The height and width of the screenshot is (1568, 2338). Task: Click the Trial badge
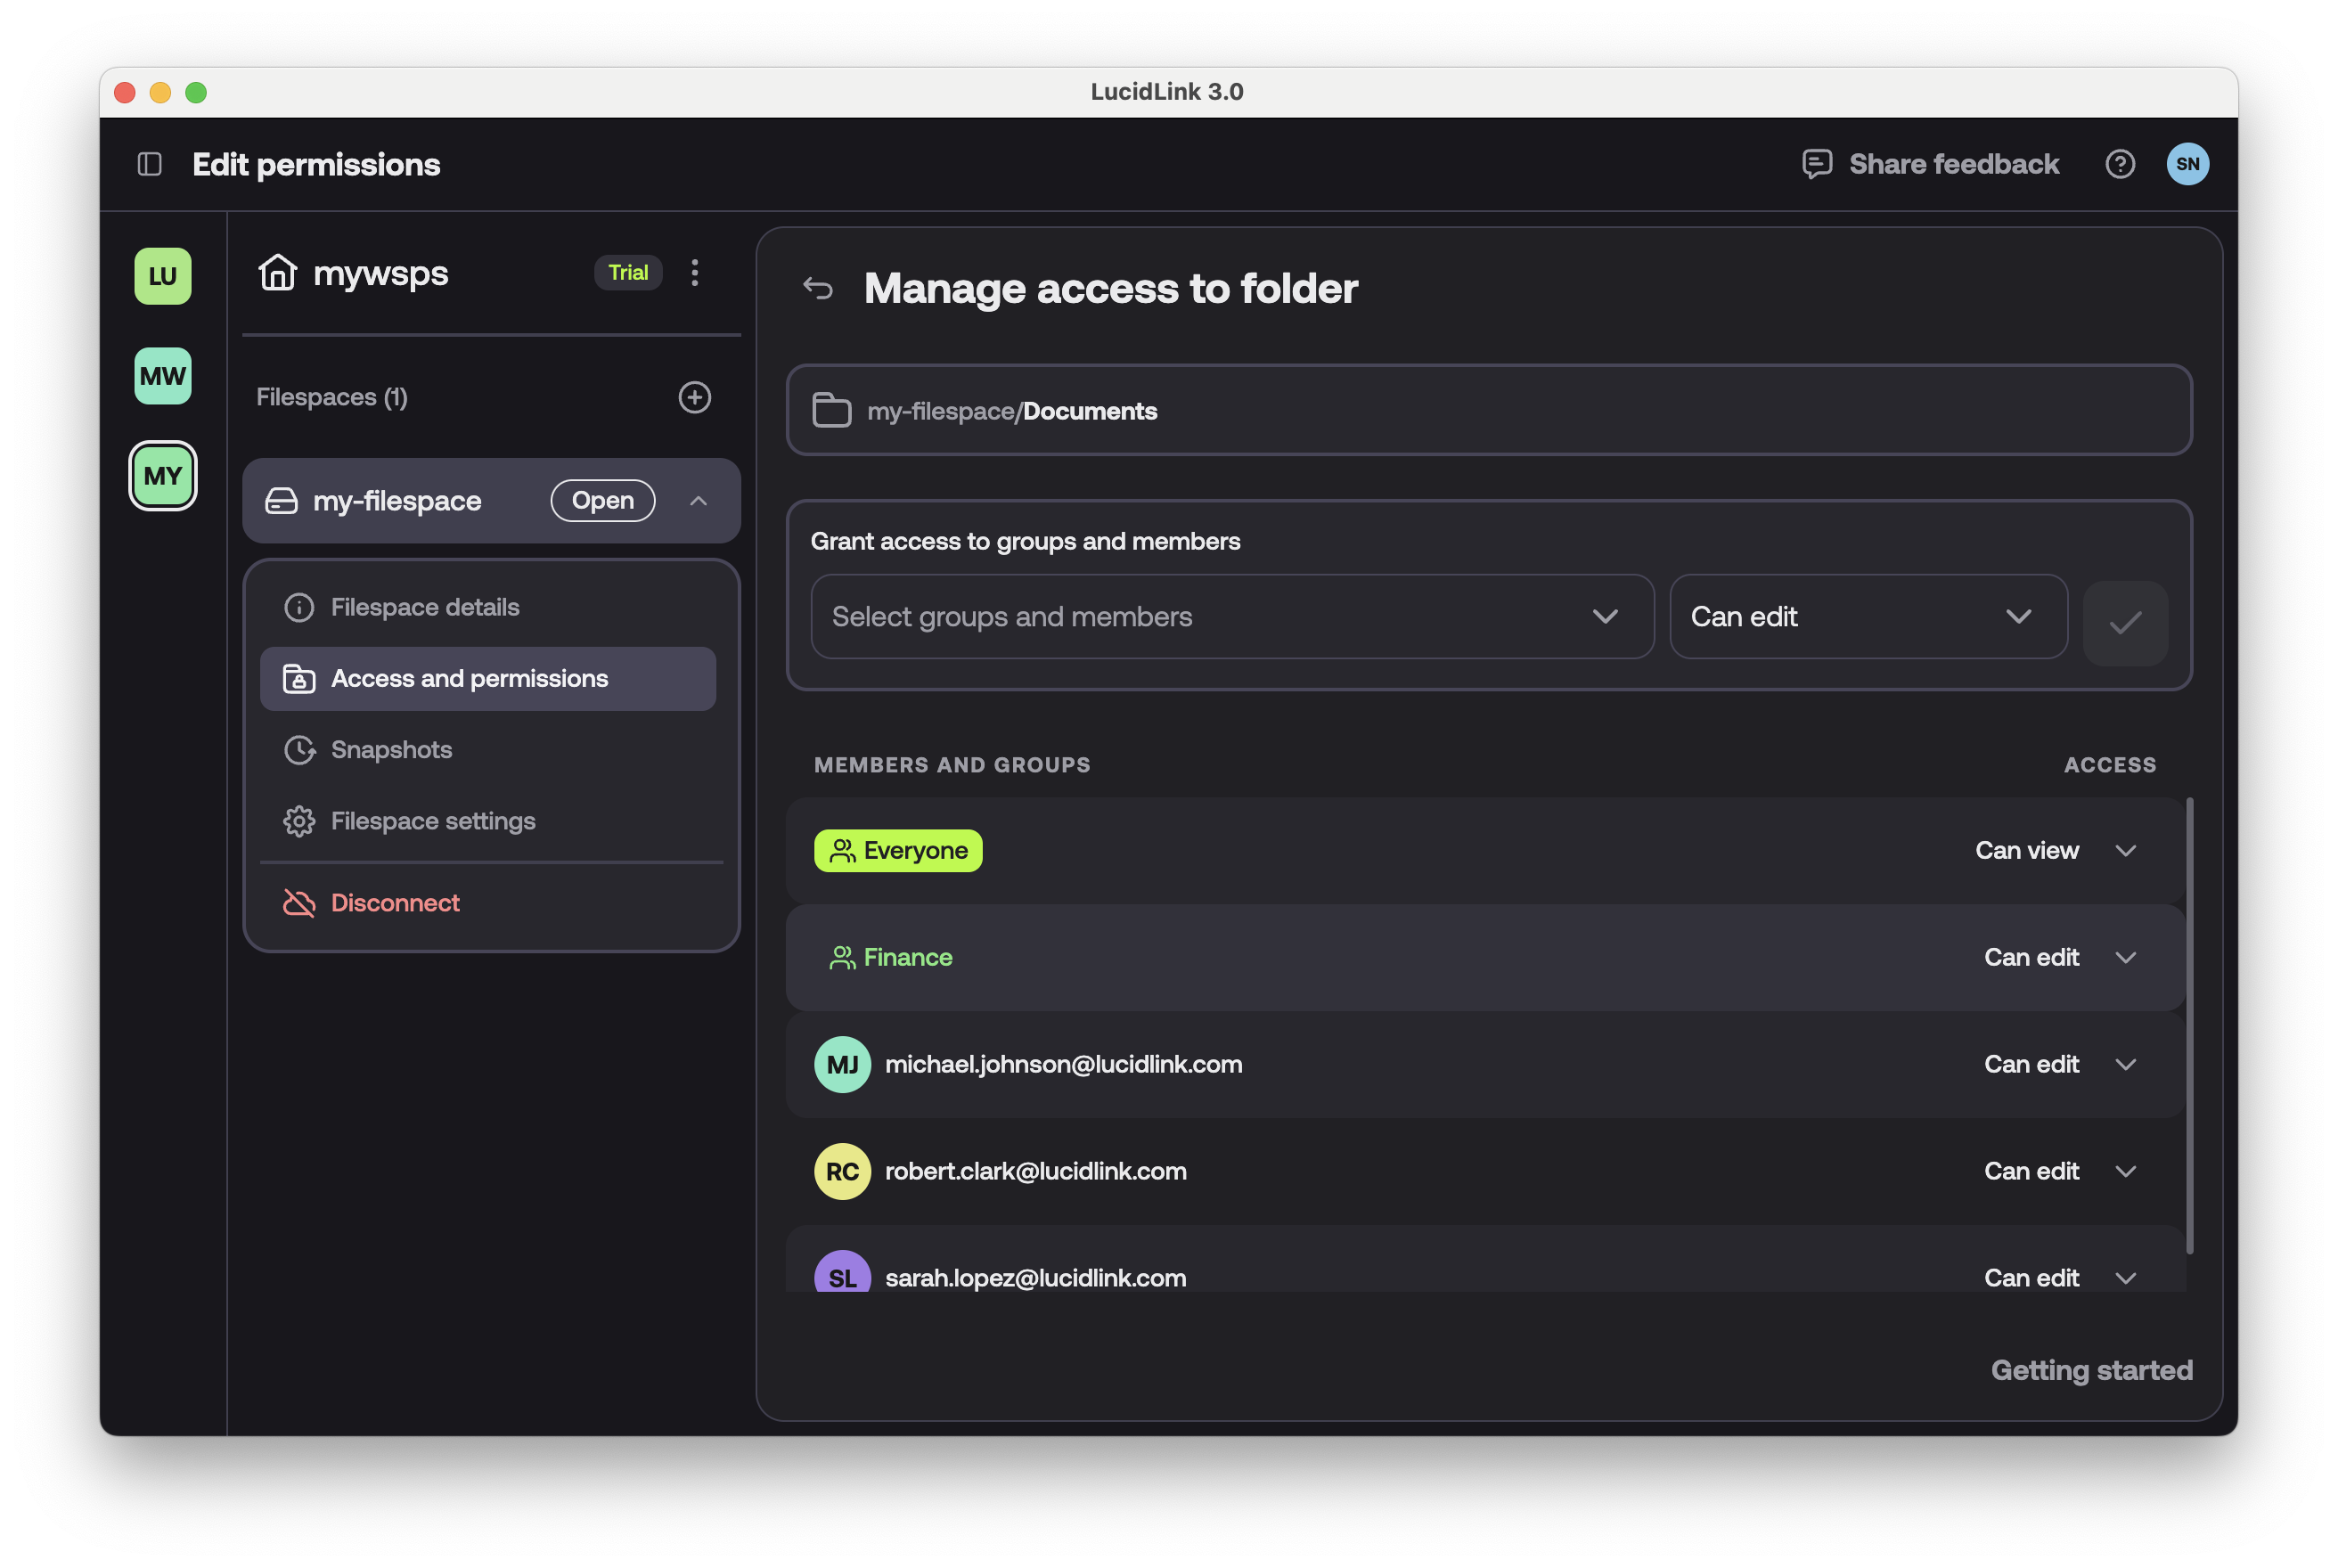click(628, 273)
